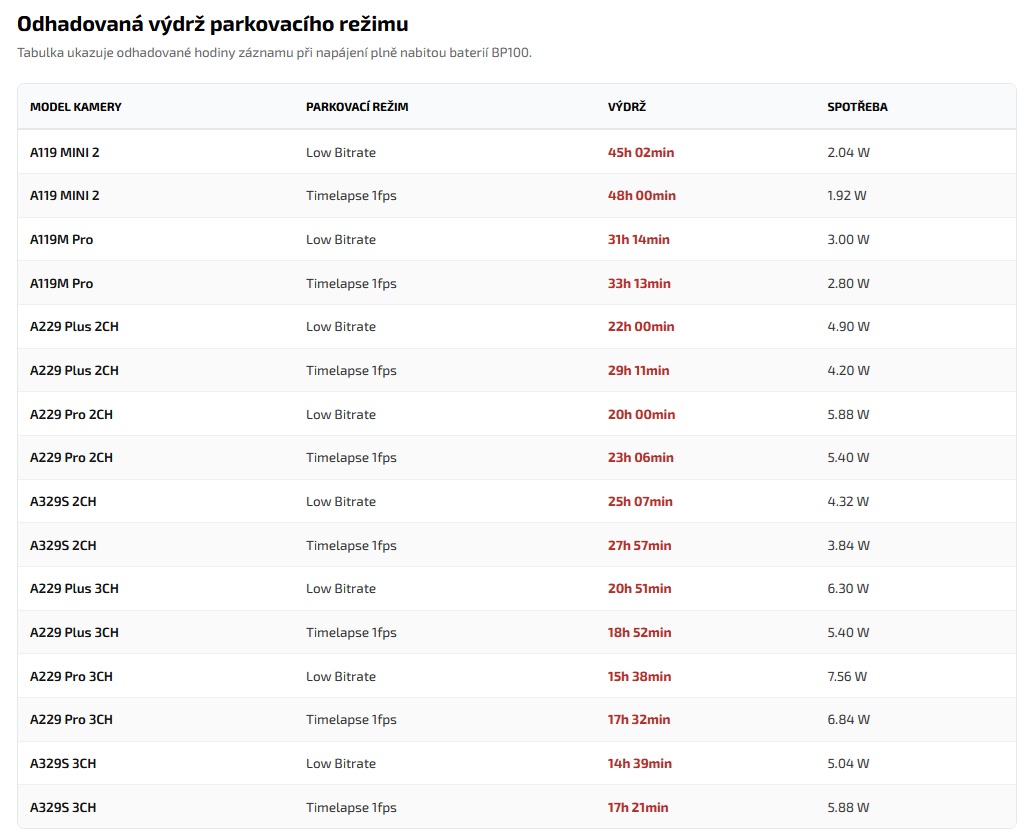Image resolution: width=1032 pixels, height=840 pixels.
Task: Select the 6.30 W consumption cell
Action: (848, 589)
